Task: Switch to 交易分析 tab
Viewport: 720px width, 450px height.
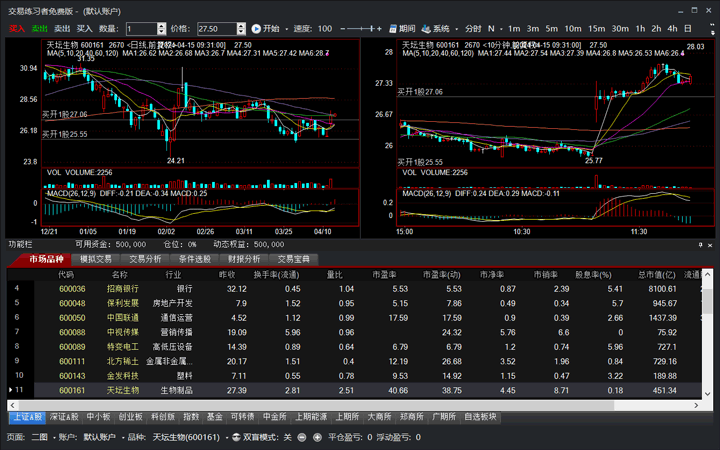Action: coord(145,259)
